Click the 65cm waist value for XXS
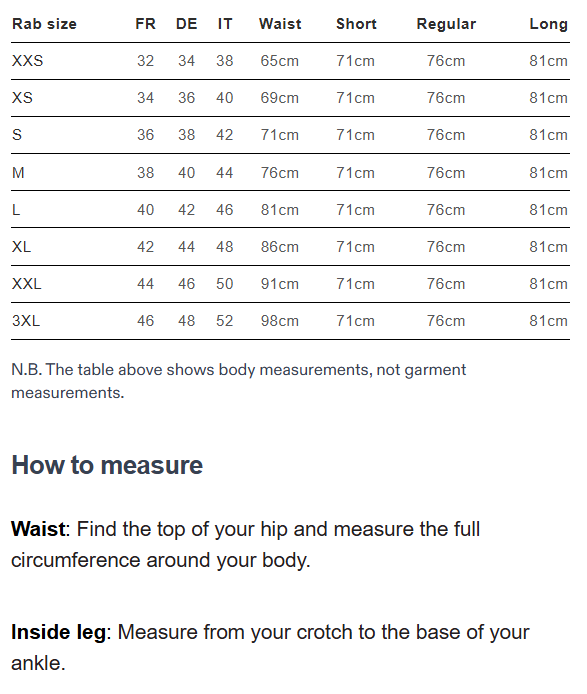Screen dimensions: 587x694 tap(279, 61)
